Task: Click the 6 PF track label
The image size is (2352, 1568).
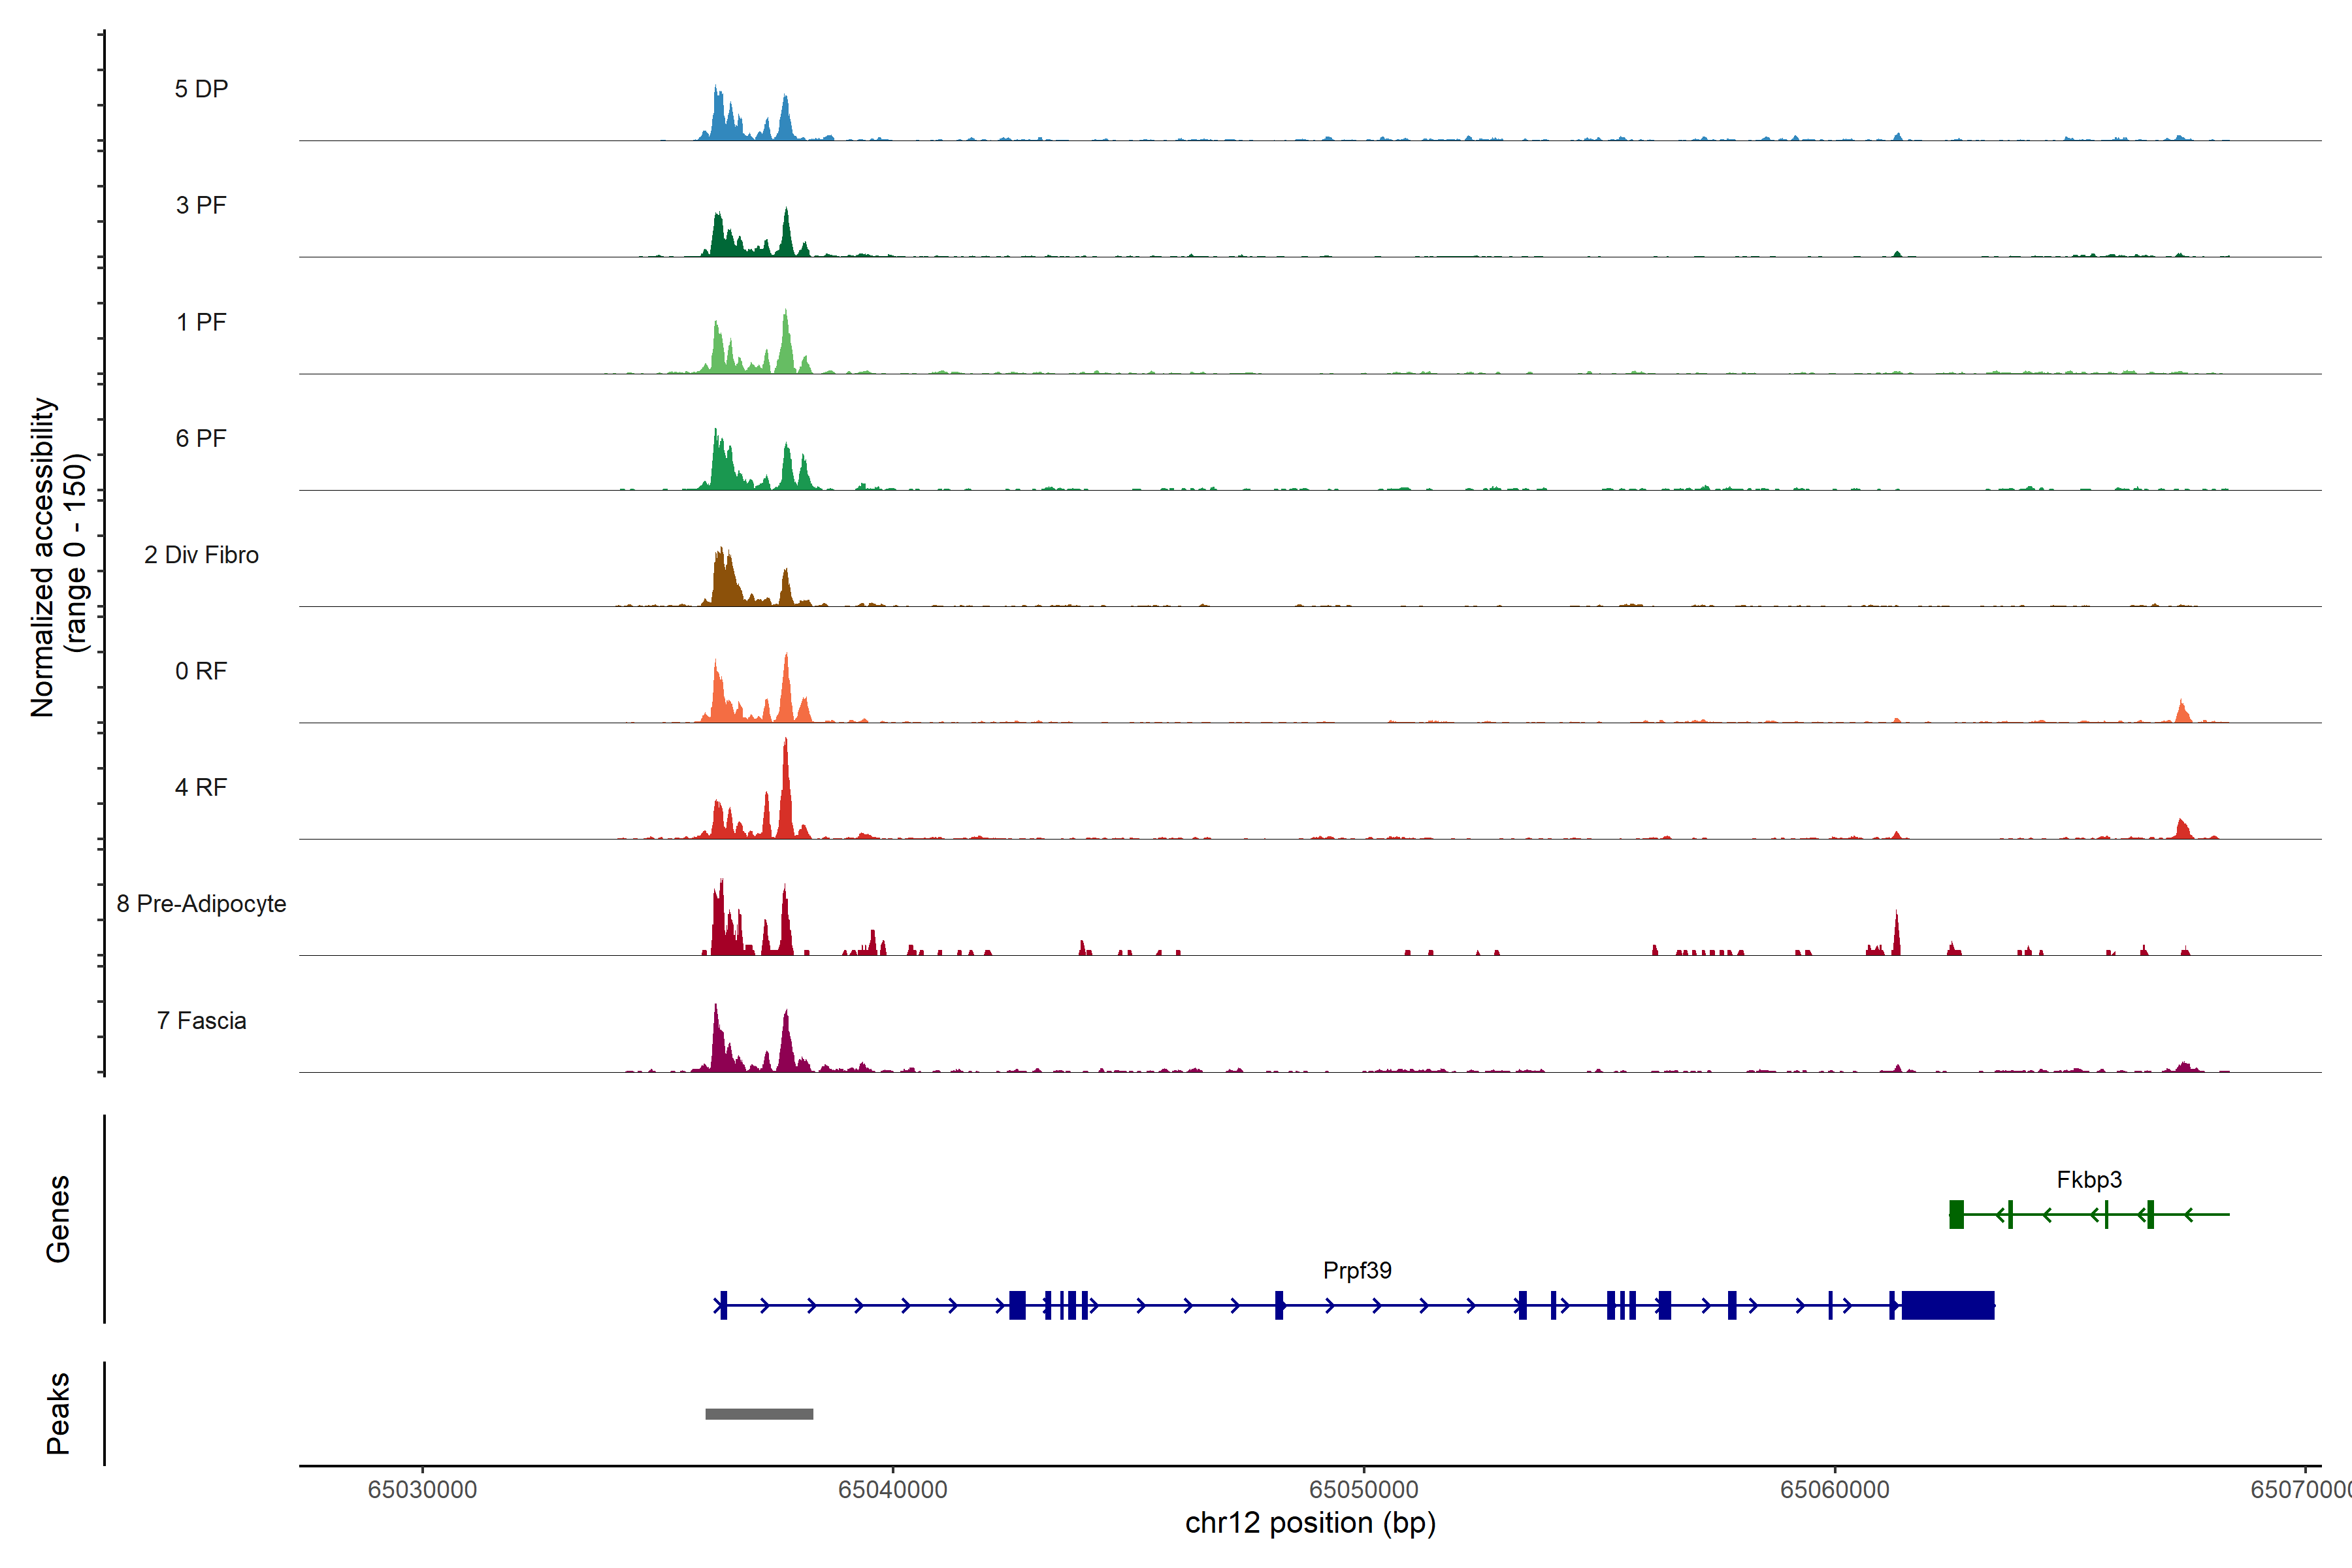Action: click(x=201, y=438)
